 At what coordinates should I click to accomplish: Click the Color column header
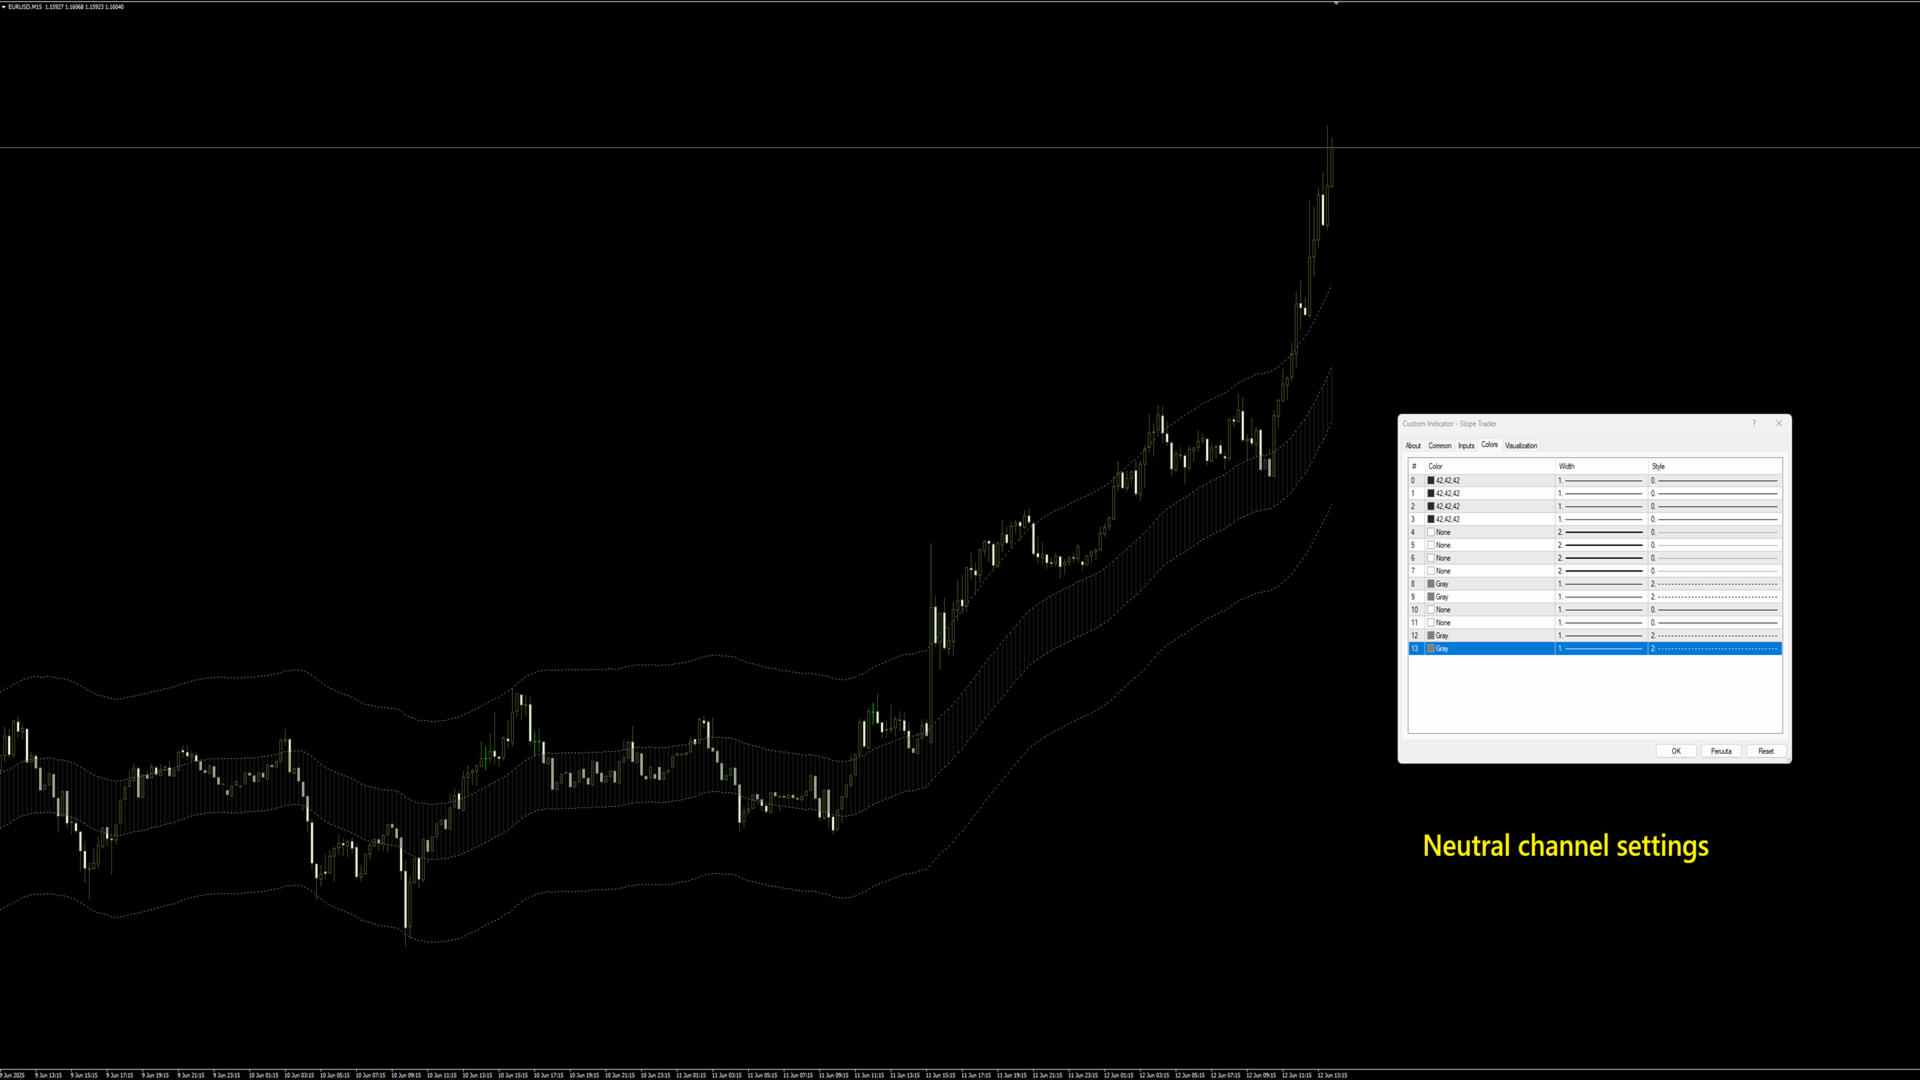[x=1490, y=467]
